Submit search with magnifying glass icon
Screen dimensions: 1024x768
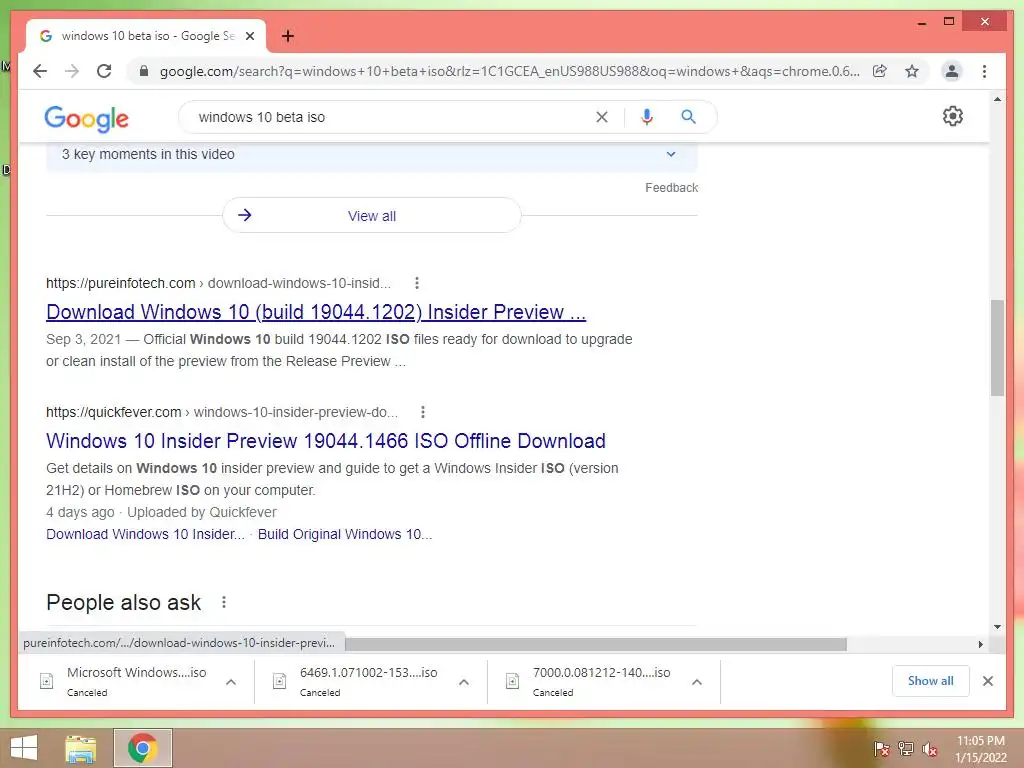click(688, 117)
